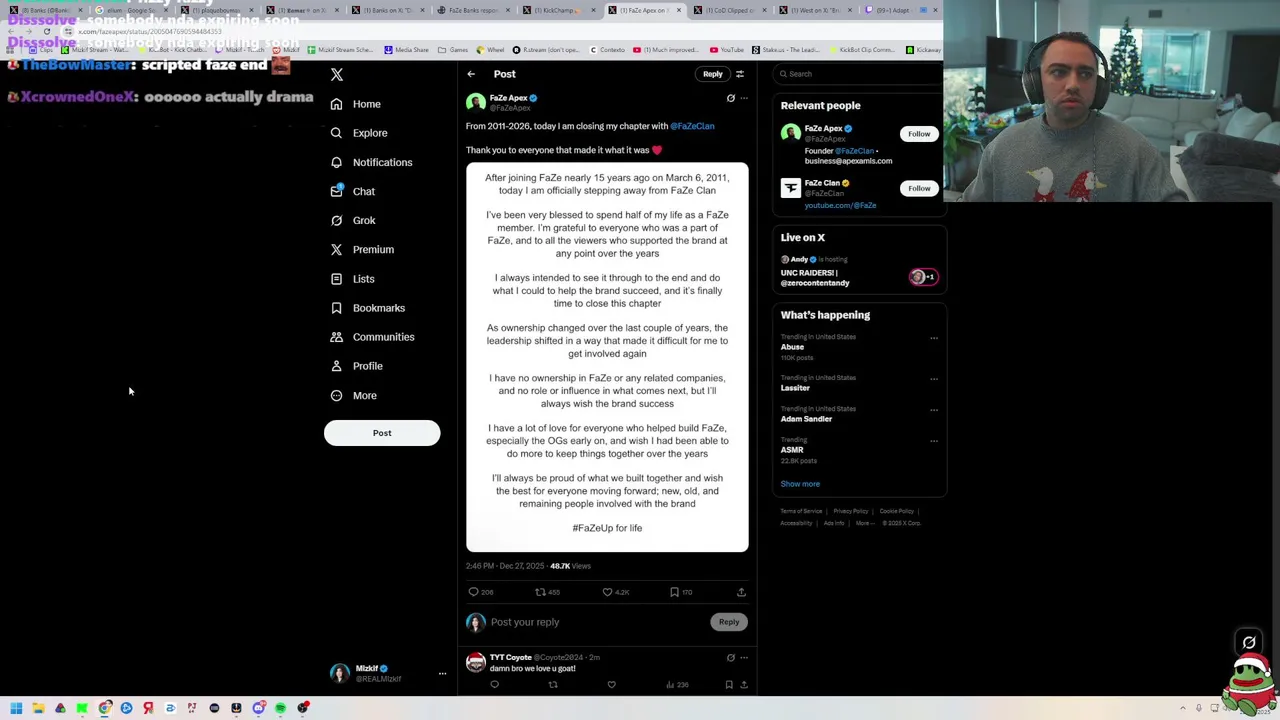Open Profile in the sidebar

click(x=357, y=366)
